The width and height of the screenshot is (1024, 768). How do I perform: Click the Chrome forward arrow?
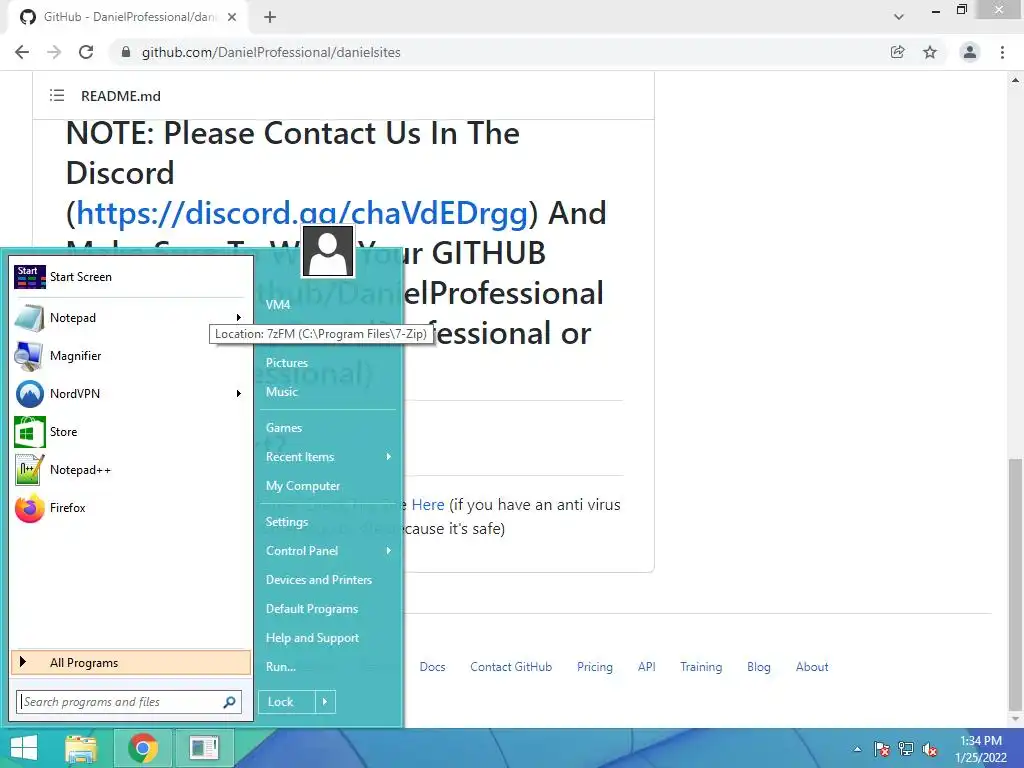pos(54,52)
